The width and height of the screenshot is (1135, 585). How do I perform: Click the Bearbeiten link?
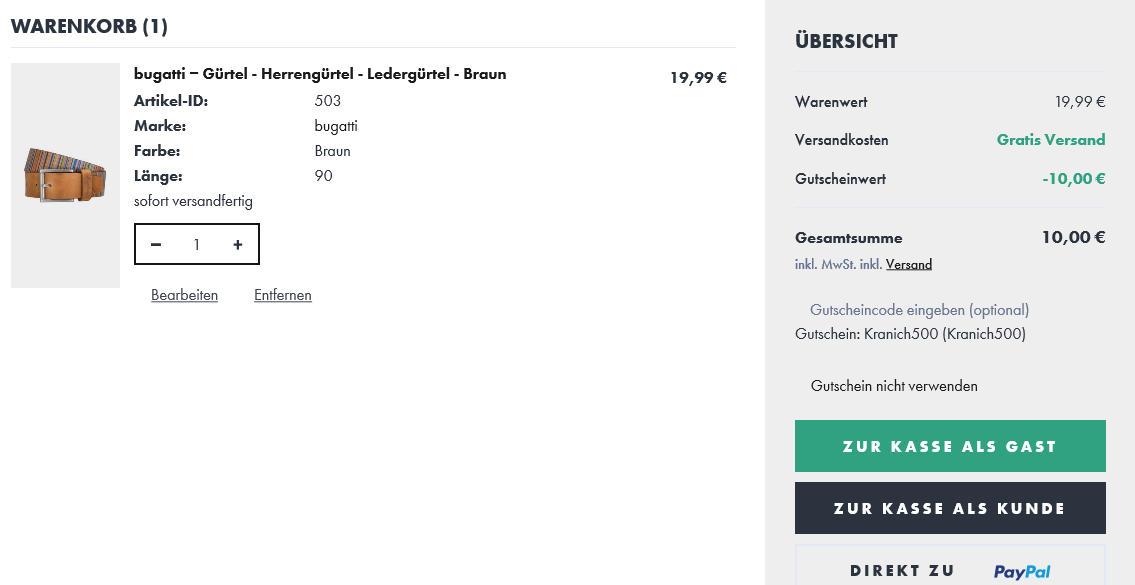[x=184, y=295]
